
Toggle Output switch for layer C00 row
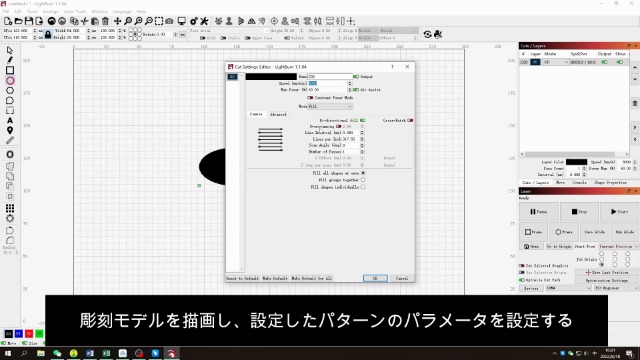click(x=604, y=62)
